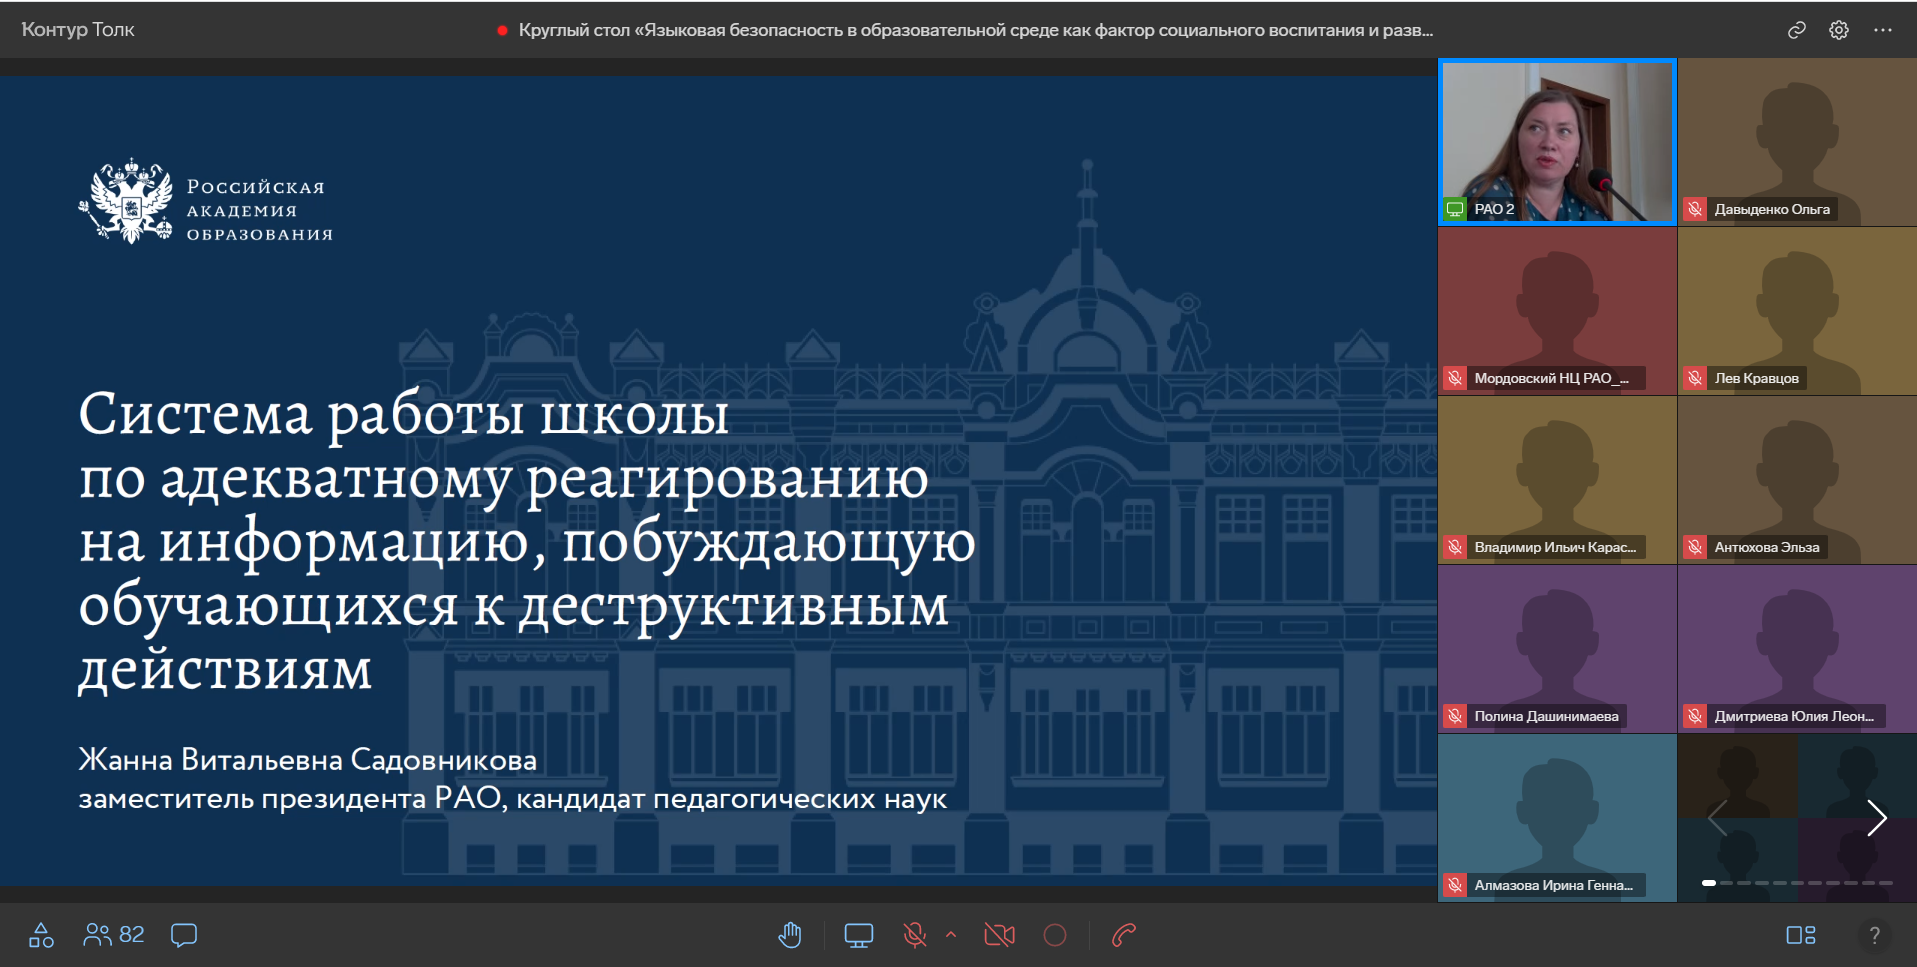Image resolution: width=1917 pixels, height=967 pixels.
Task: Go to previous page of participants
Action: click(x=1718, y=818)
